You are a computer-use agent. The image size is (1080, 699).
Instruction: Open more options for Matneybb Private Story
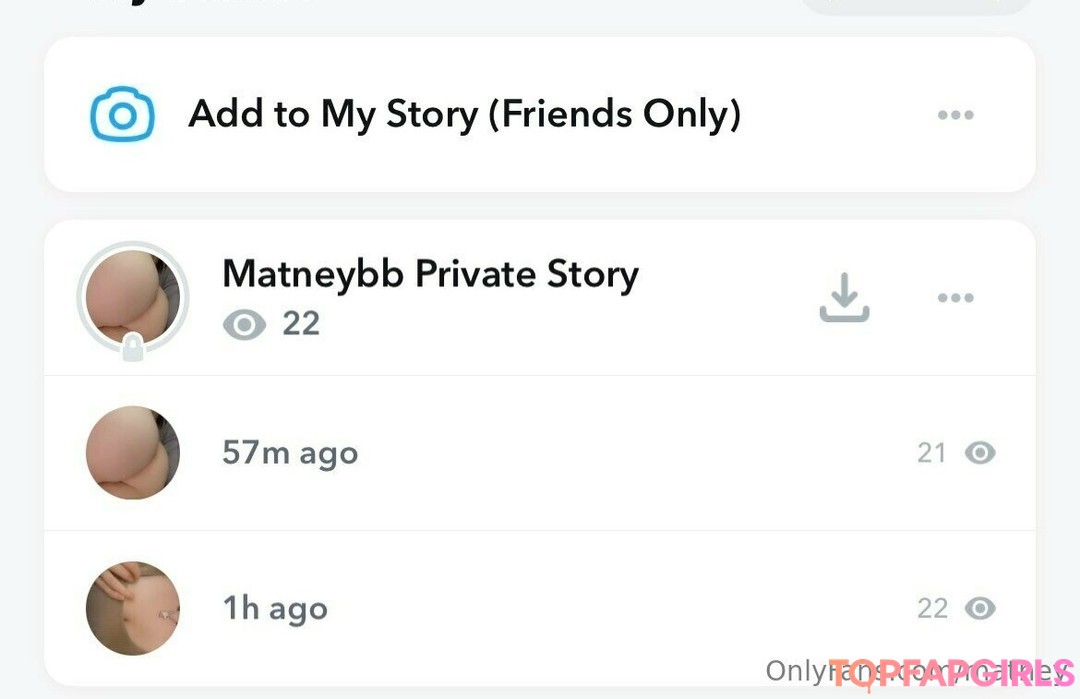click(x=955, y=298)
